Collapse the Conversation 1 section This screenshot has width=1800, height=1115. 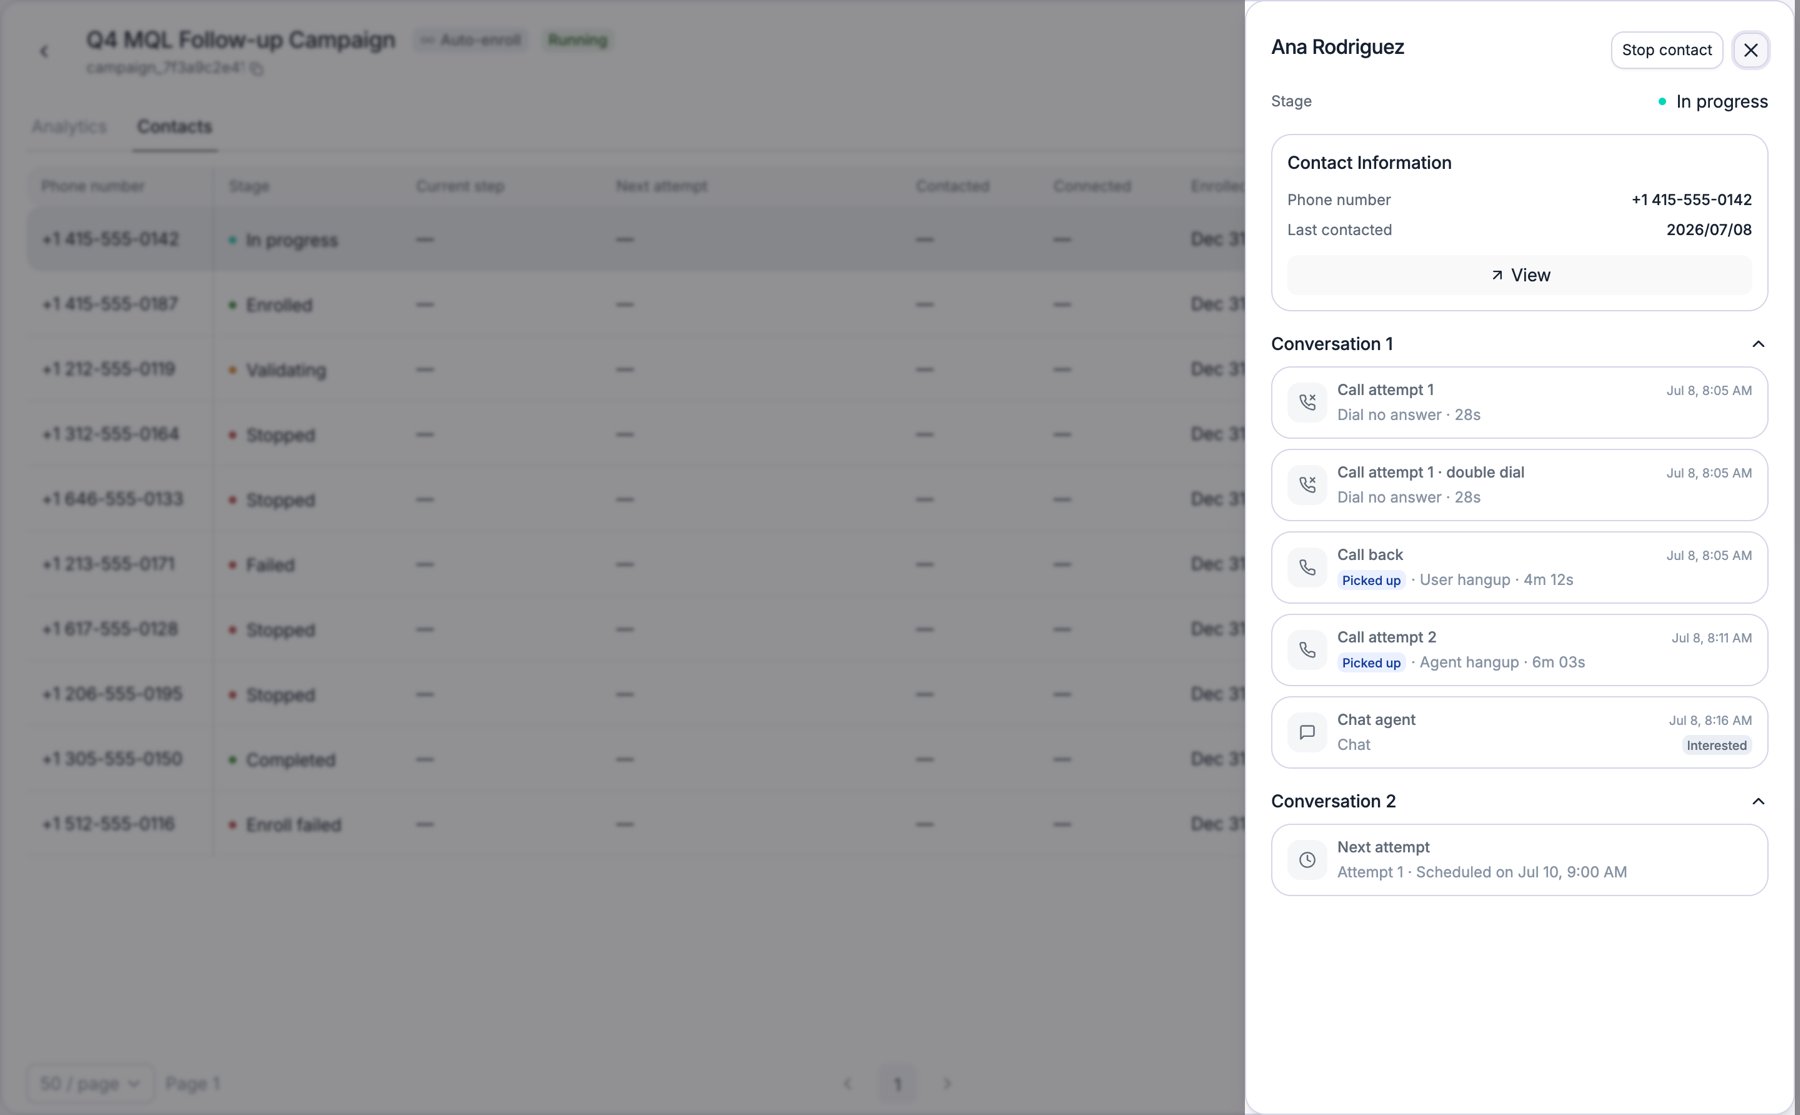point(1758,344)
